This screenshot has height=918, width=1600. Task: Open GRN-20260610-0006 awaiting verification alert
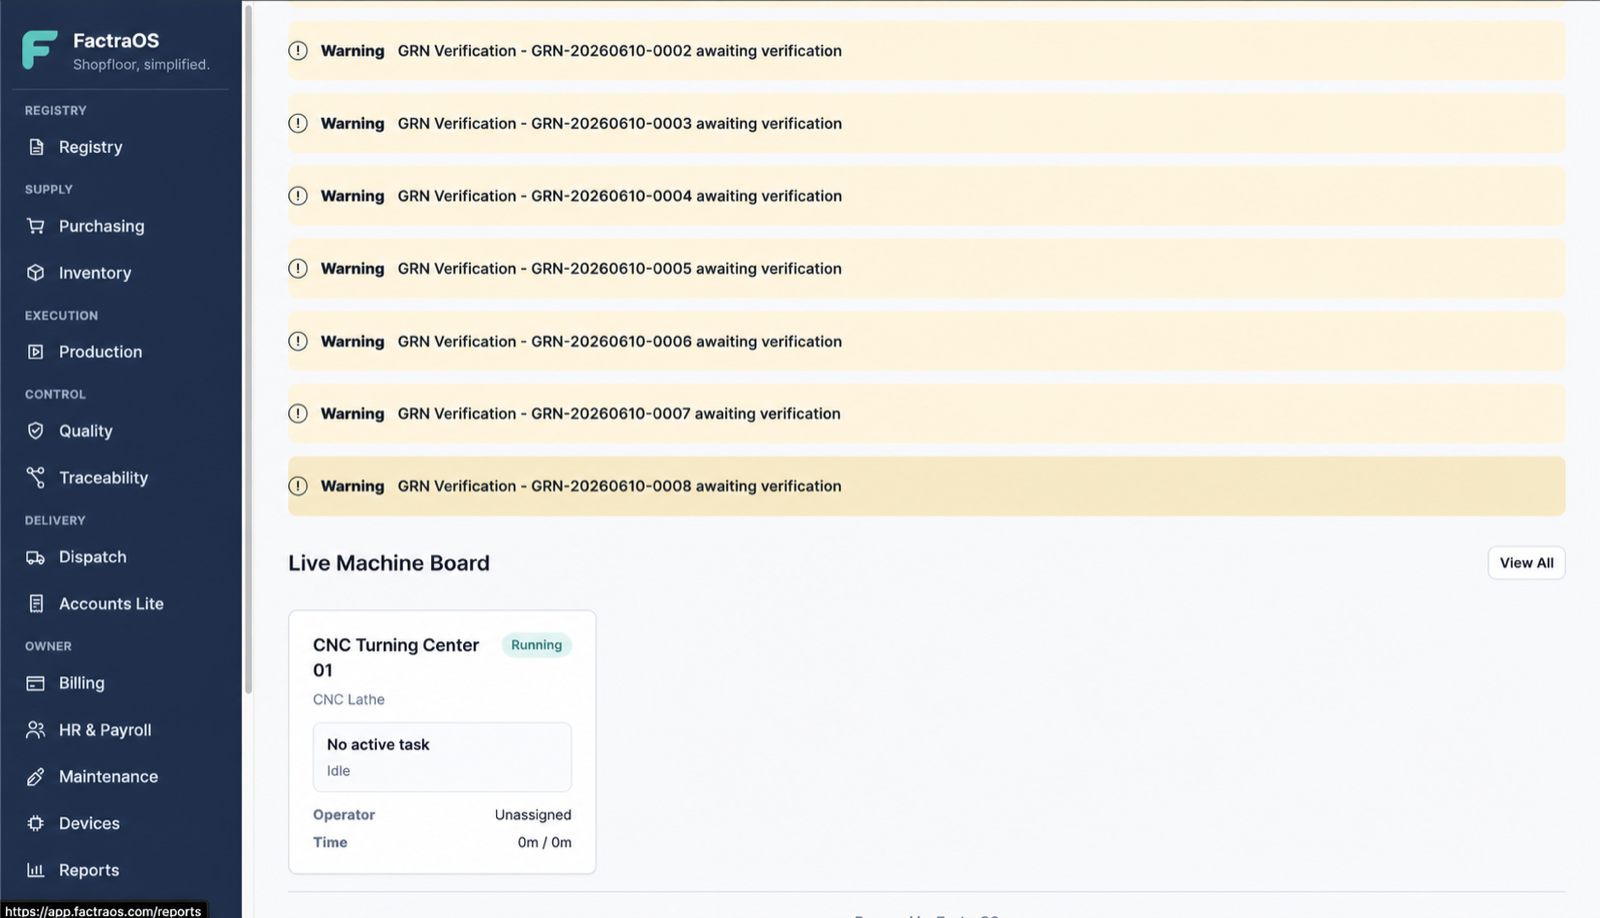pyautogui.click(x=926, y=341)
